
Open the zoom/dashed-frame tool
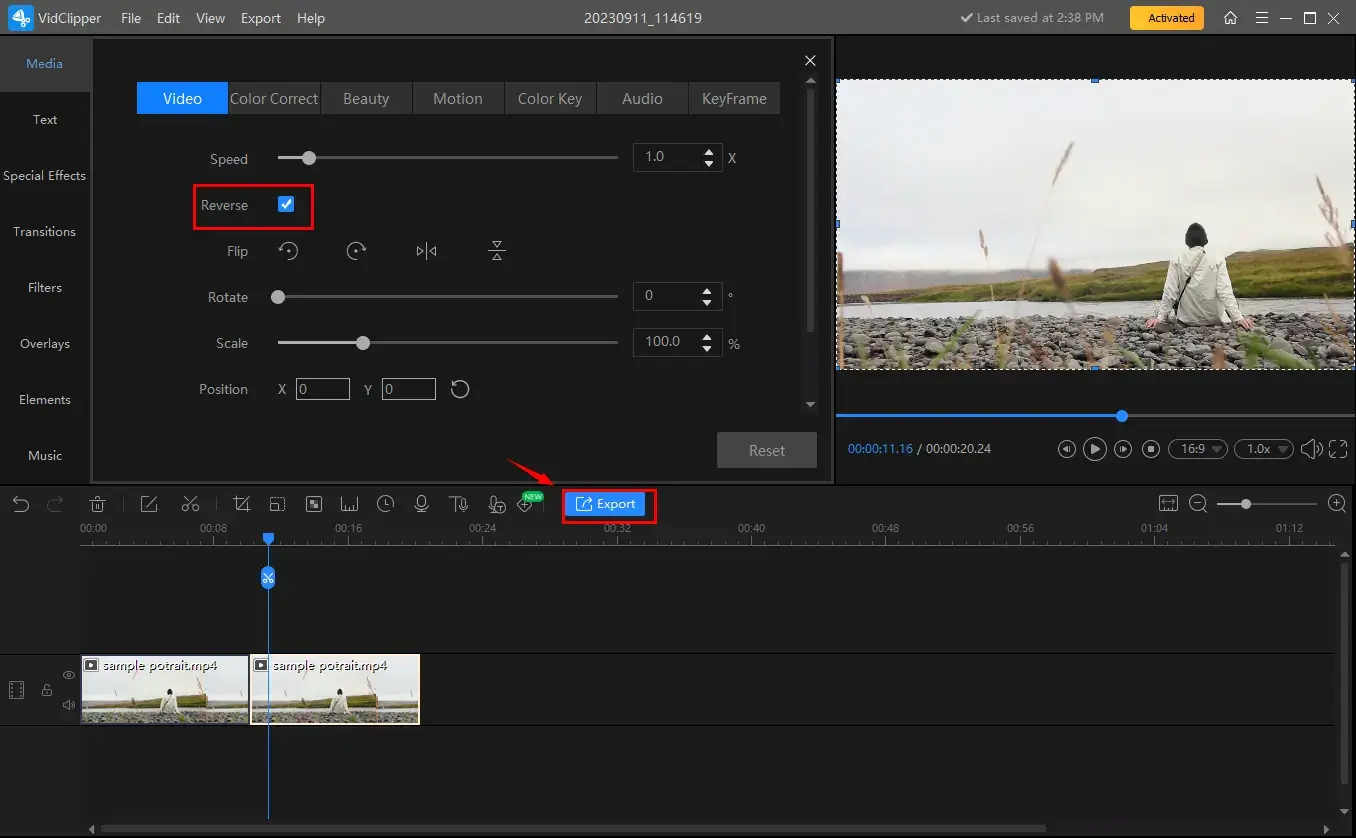pos(277,504)
